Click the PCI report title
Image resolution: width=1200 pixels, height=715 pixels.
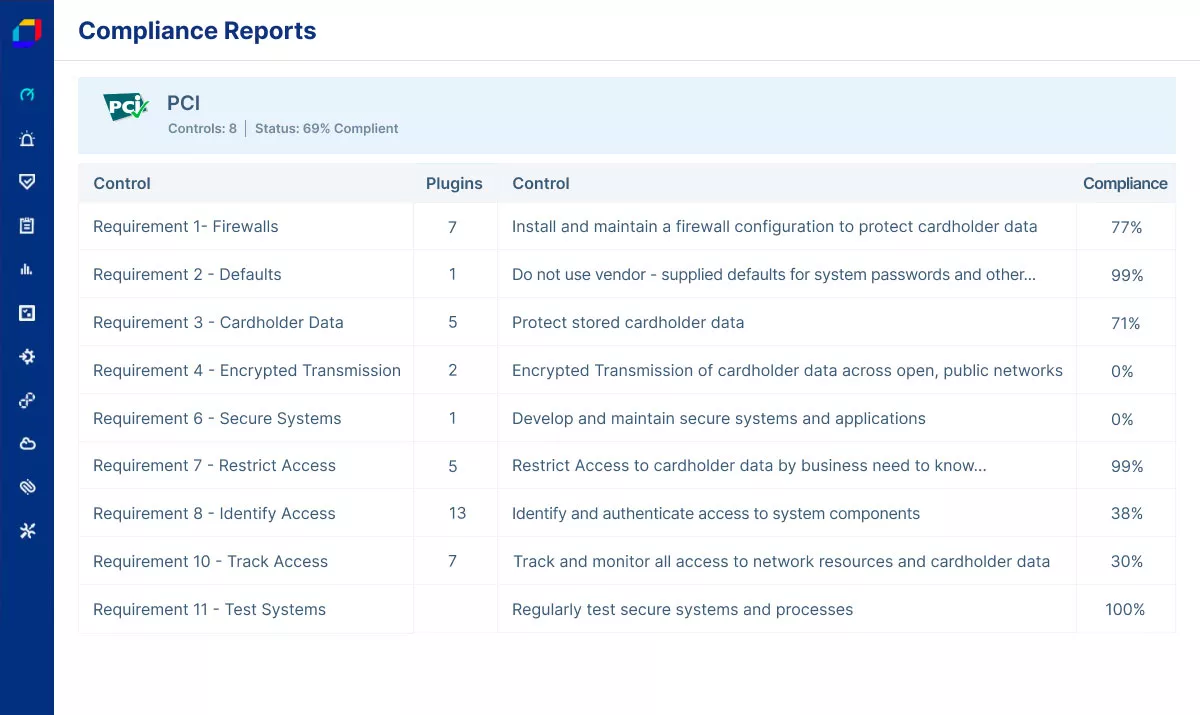[x=184, y=103]
